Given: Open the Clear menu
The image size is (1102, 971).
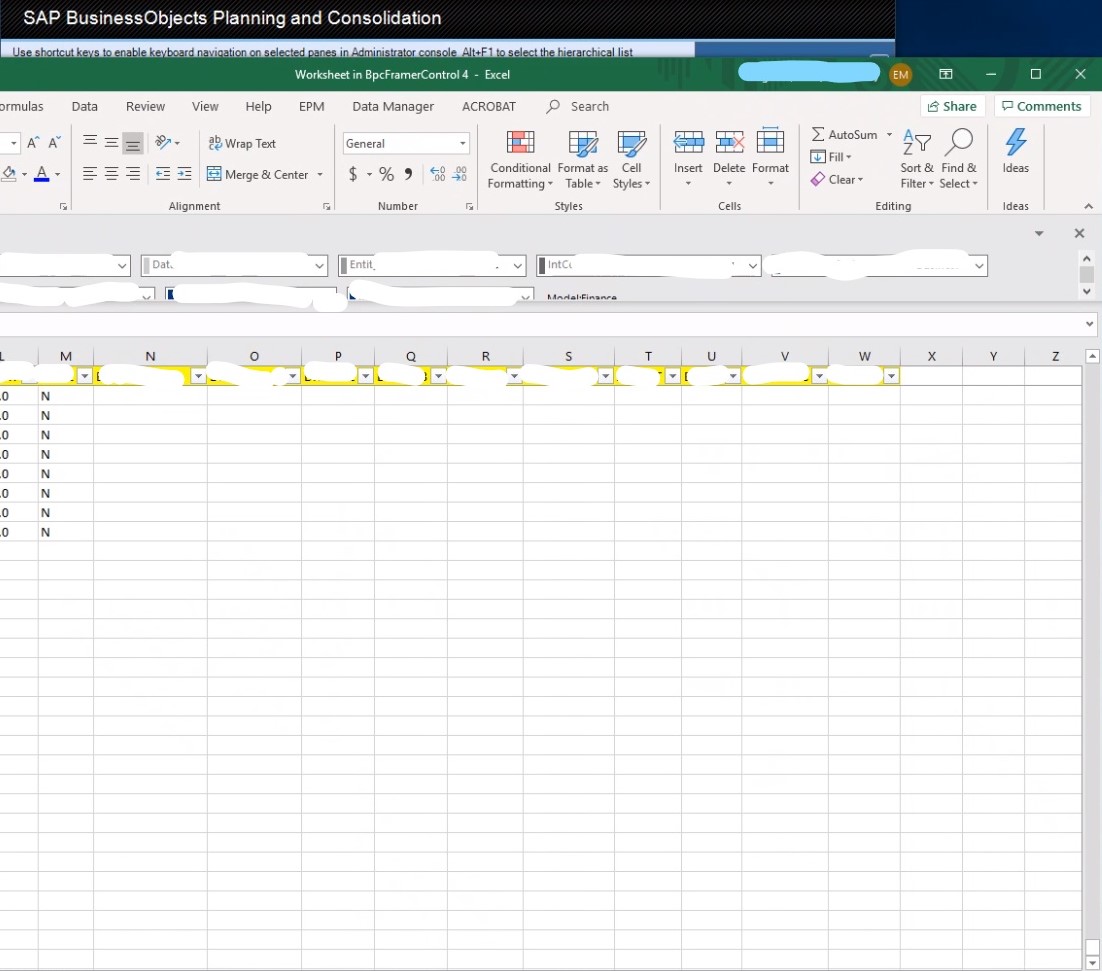Looking at the screenshot, I should click(837, 179).
